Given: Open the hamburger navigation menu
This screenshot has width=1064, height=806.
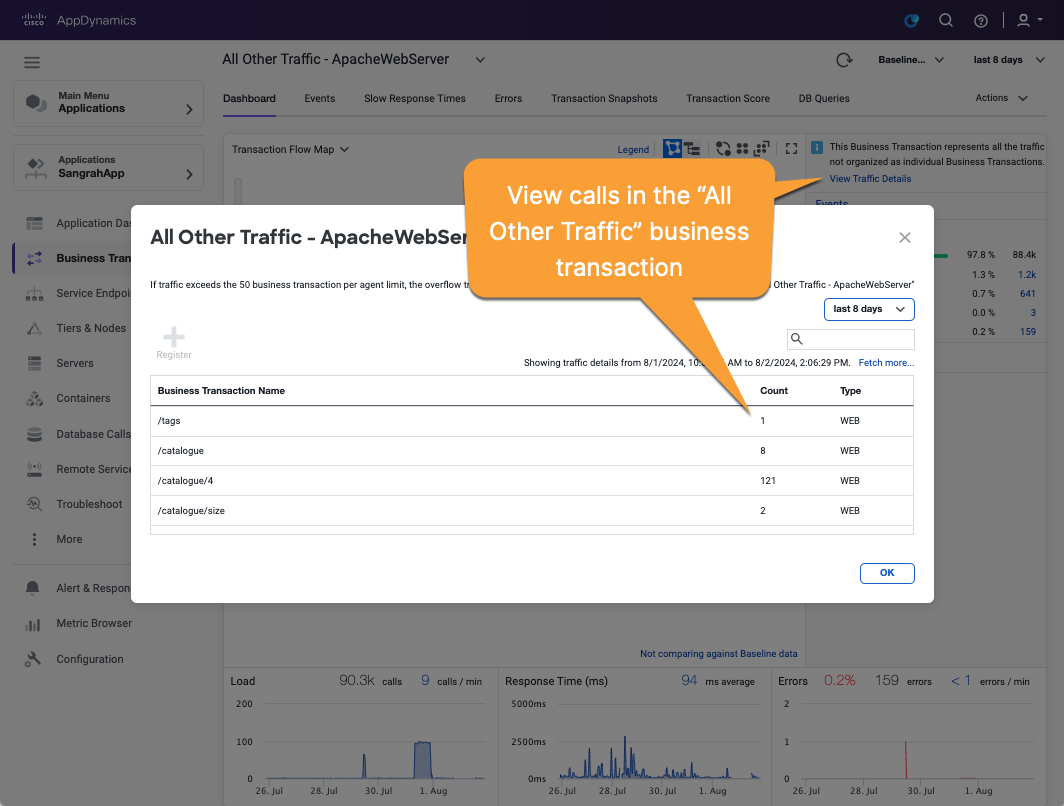Looking at the screenshot, I should point(32,62).
